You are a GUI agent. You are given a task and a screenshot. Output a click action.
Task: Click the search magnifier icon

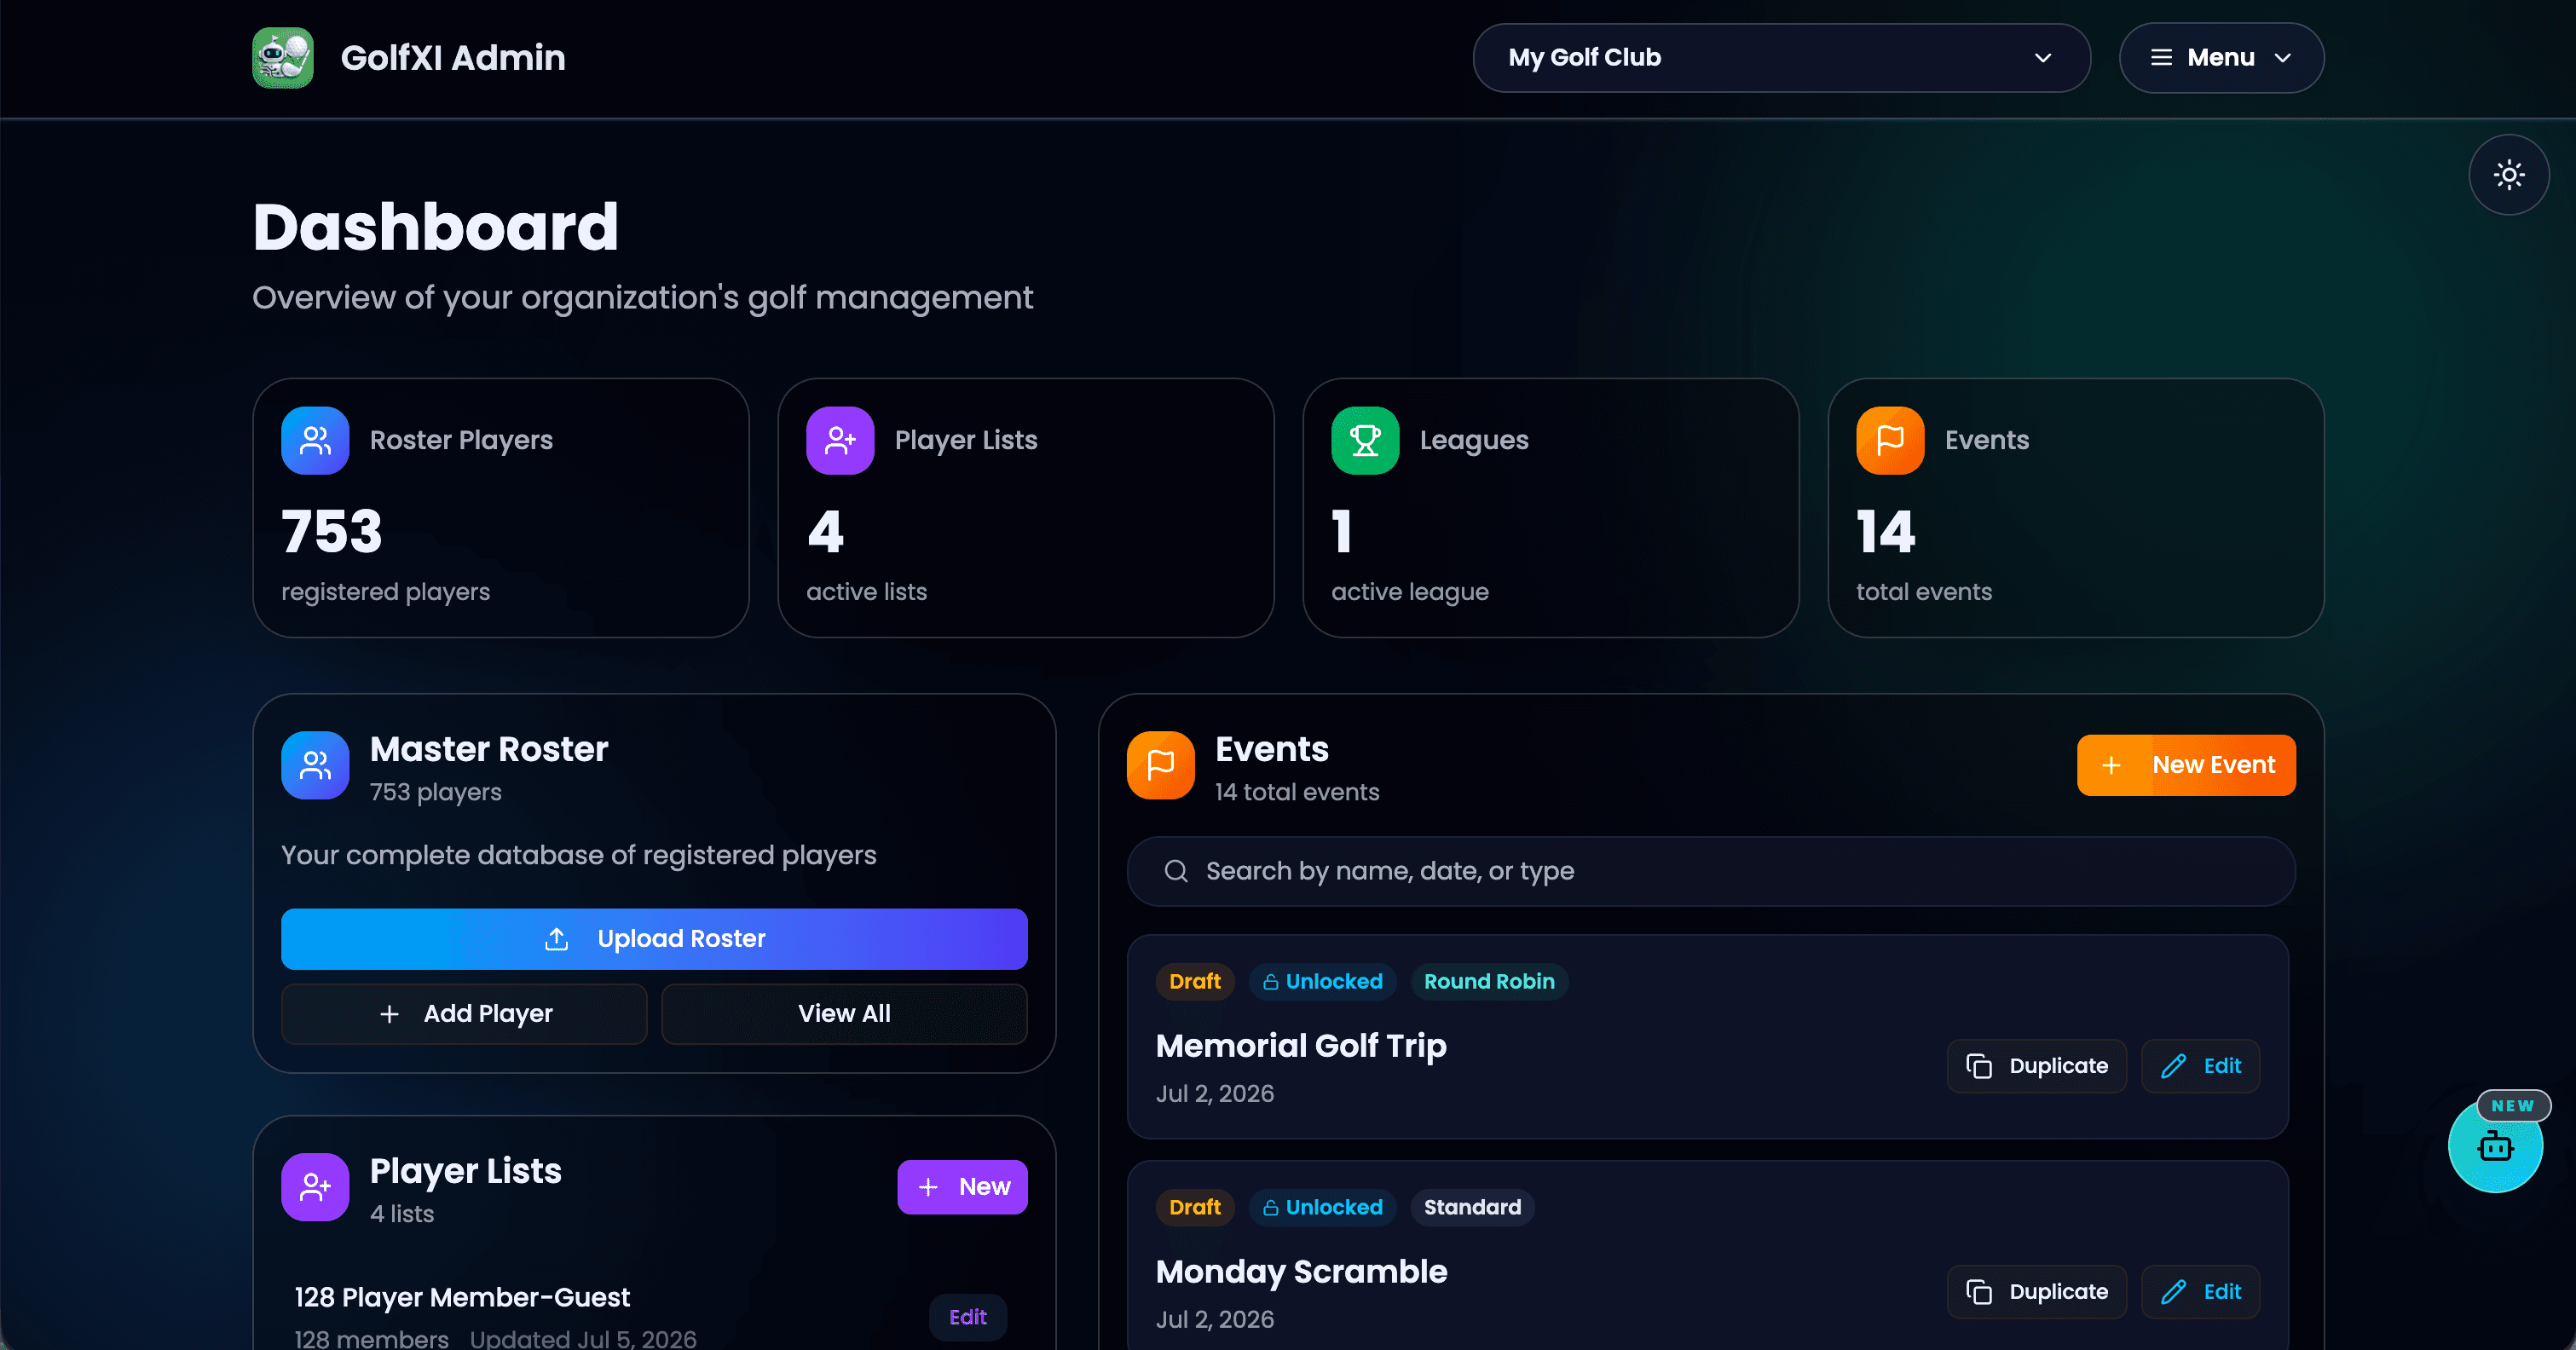click(1176, 871)
